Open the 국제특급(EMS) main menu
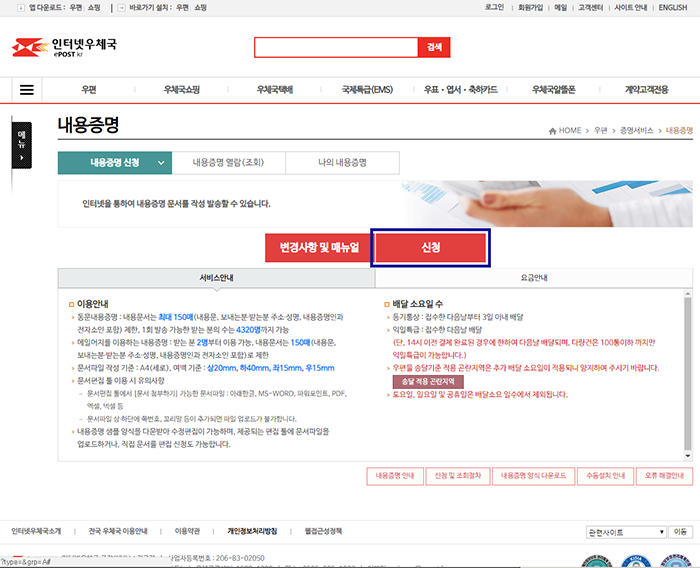700x568 pixels. (x=367, y=90)
